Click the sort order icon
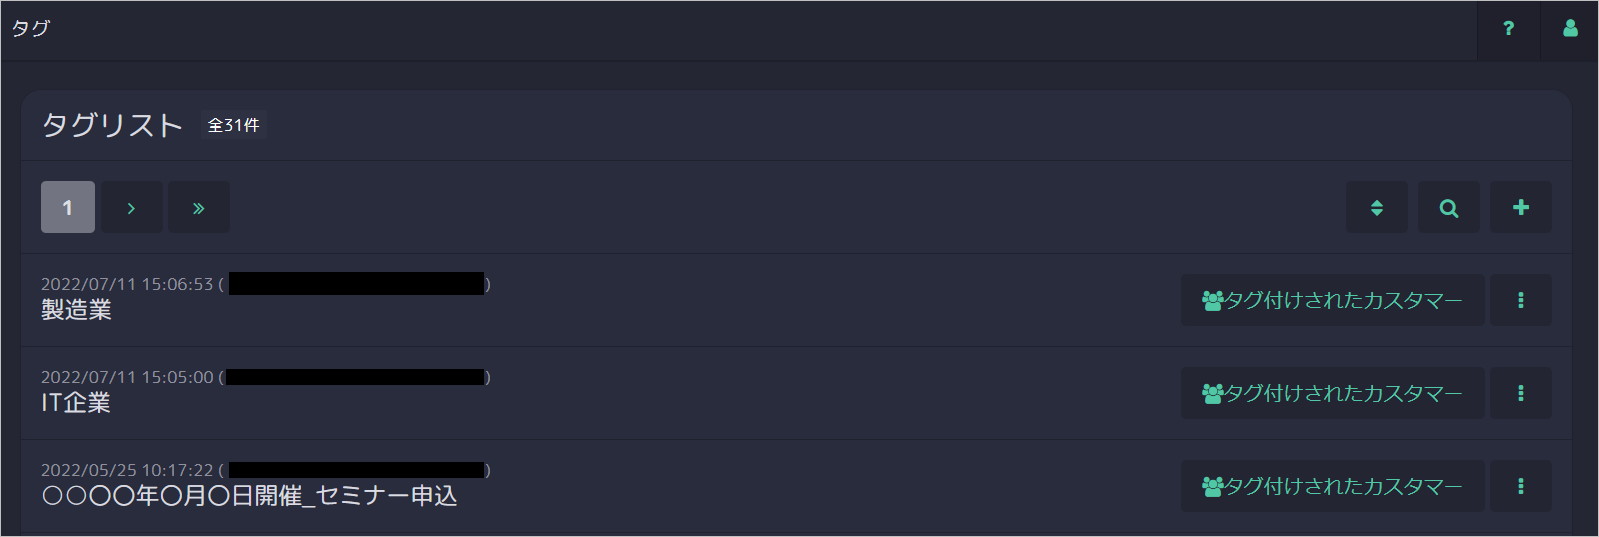1599x537 pixels. click(x=1376, y=207)
